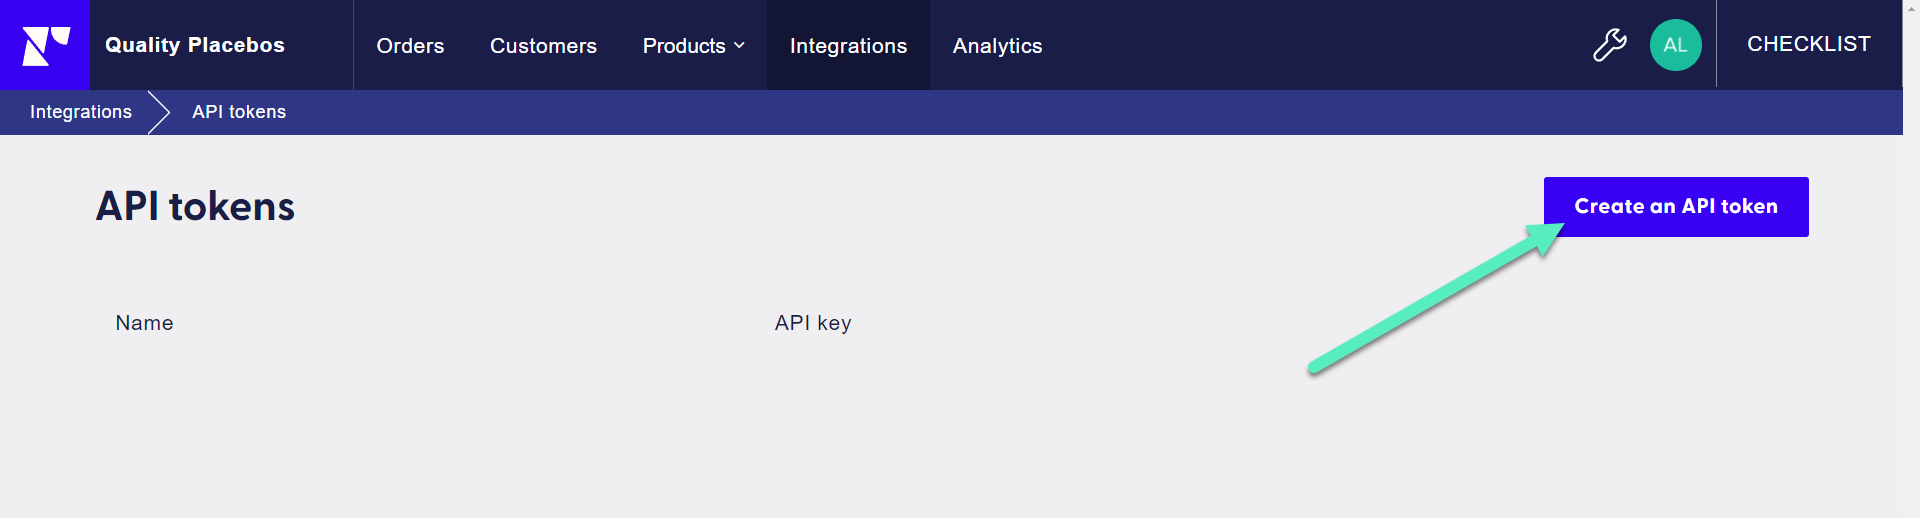Click the Name column header
The height and width of the screenshot is (518, 1920).
144,323
